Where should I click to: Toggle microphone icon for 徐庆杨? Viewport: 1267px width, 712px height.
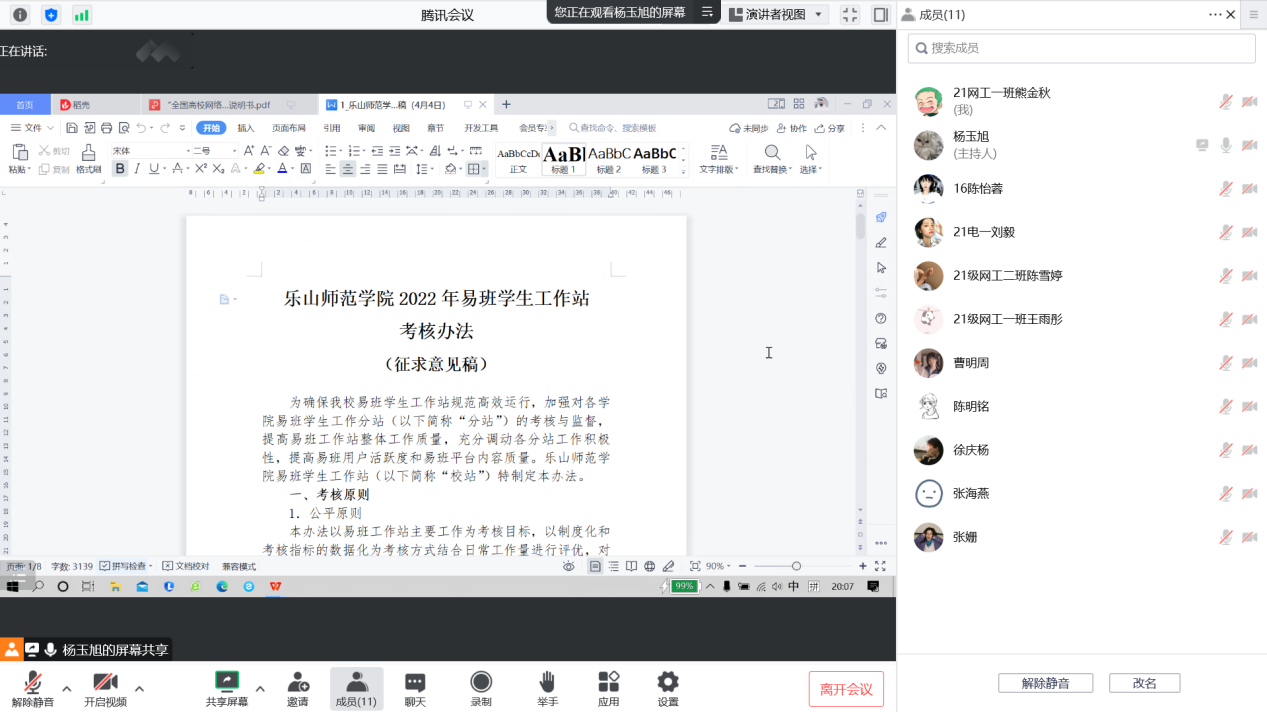click(1226, 450)
